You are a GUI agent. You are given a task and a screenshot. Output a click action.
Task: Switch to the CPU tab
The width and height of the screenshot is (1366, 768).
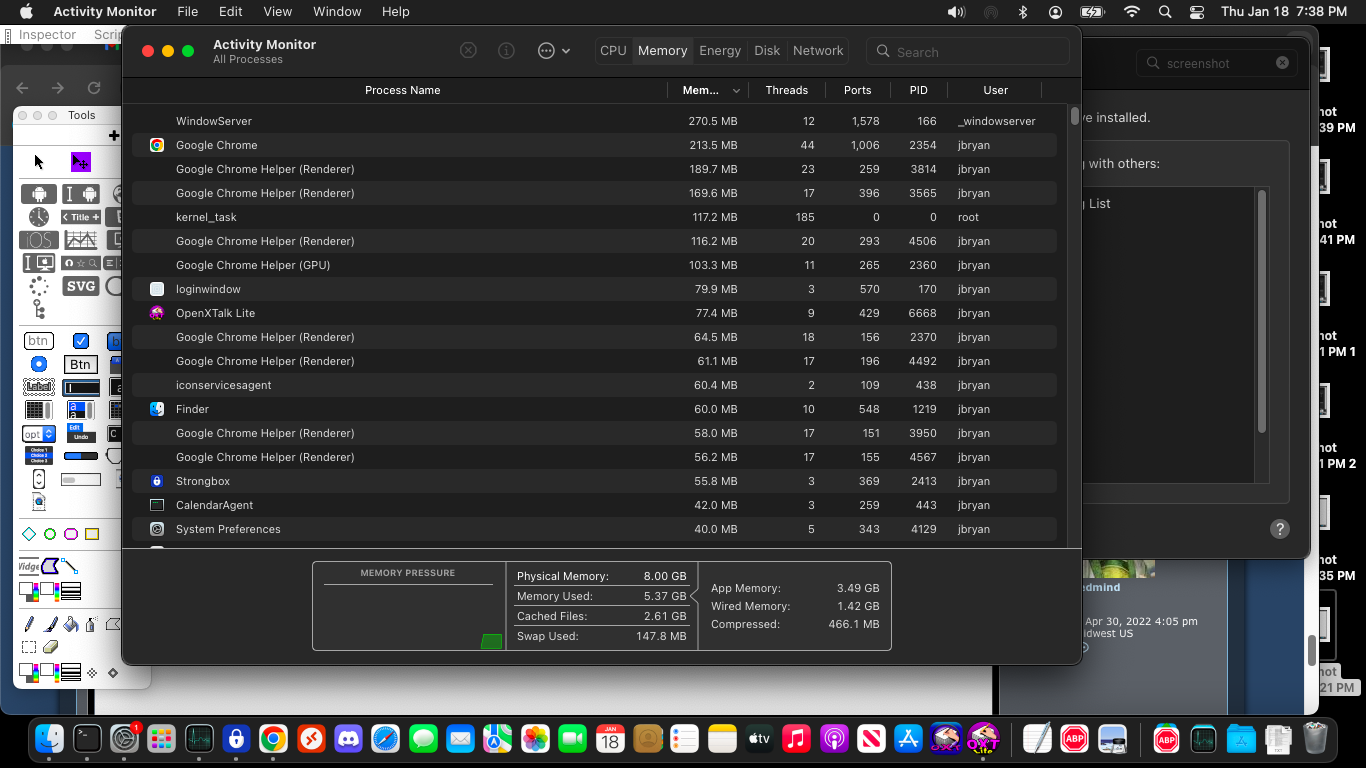(x=613, y=51)
